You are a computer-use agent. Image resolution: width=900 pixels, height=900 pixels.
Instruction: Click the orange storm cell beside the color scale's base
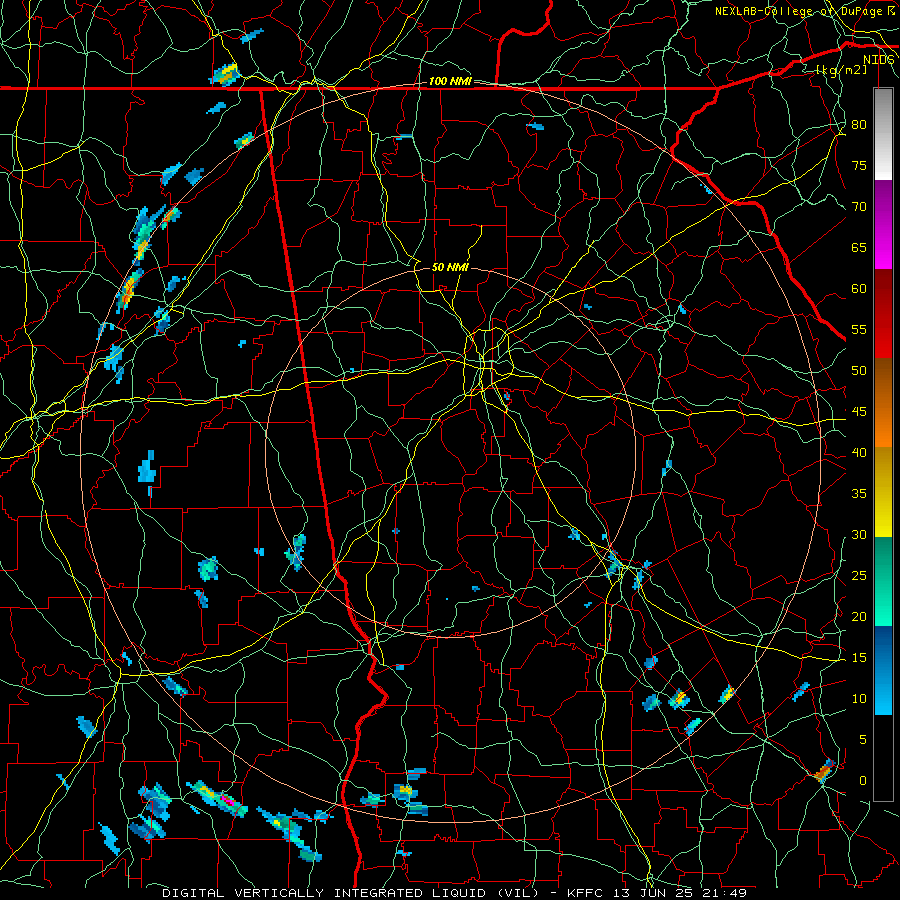[823, 771]
